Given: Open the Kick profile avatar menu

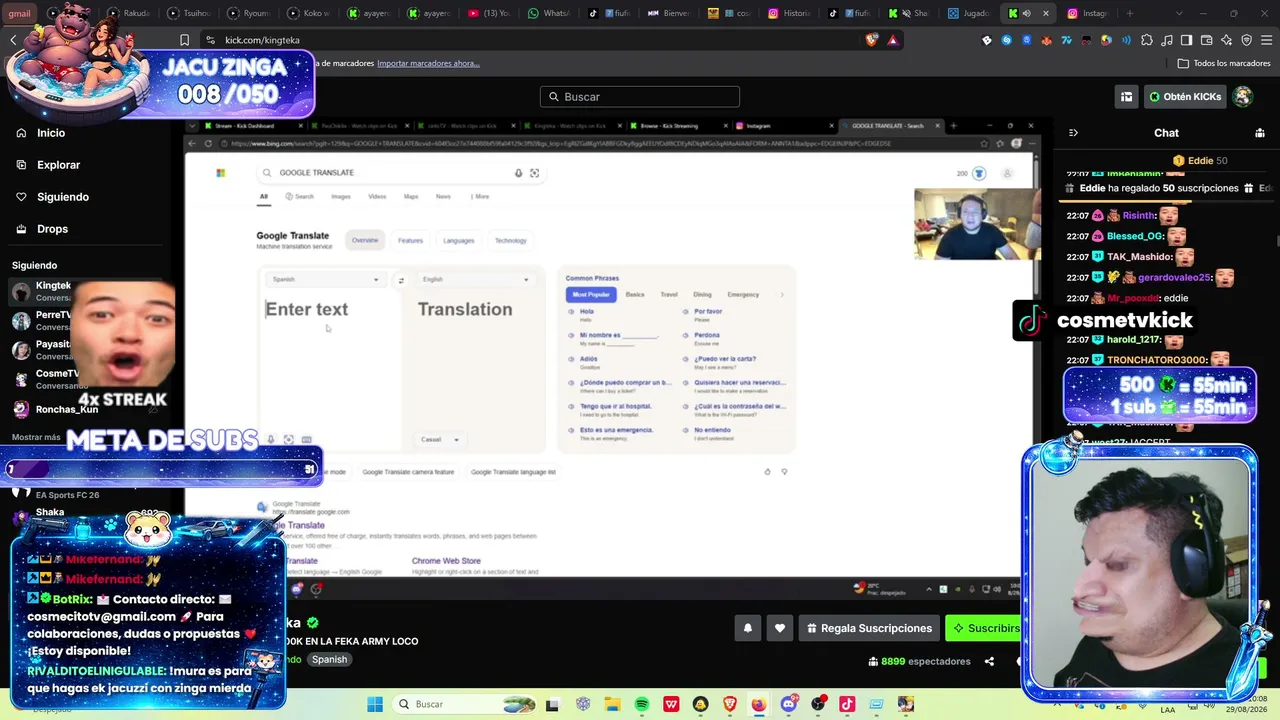Looking at the screenshot, I should click(x=1243, y=97).
